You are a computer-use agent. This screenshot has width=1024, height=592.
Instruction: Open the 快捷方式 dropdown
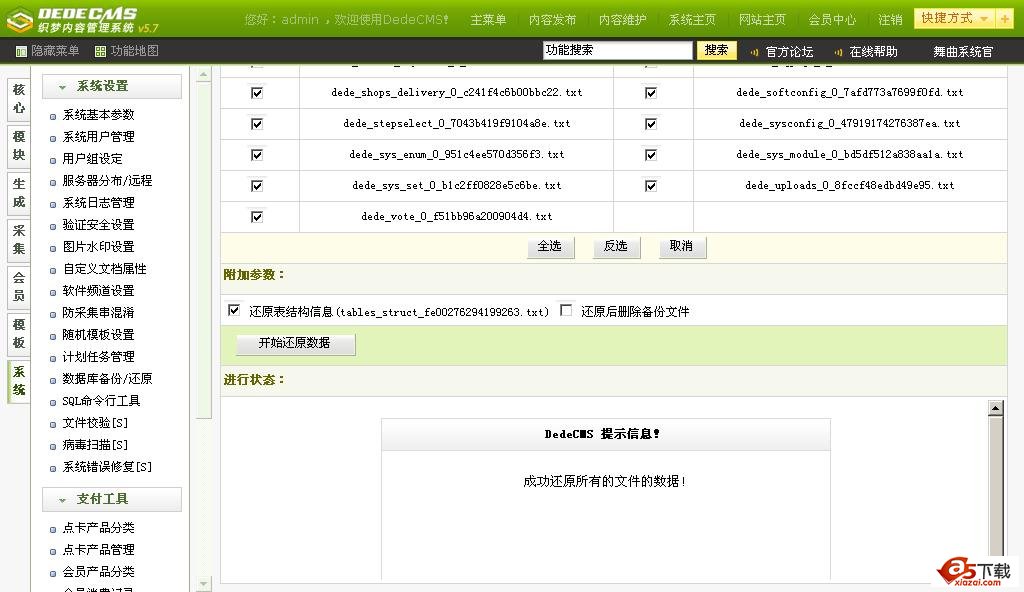click(983, 19)
